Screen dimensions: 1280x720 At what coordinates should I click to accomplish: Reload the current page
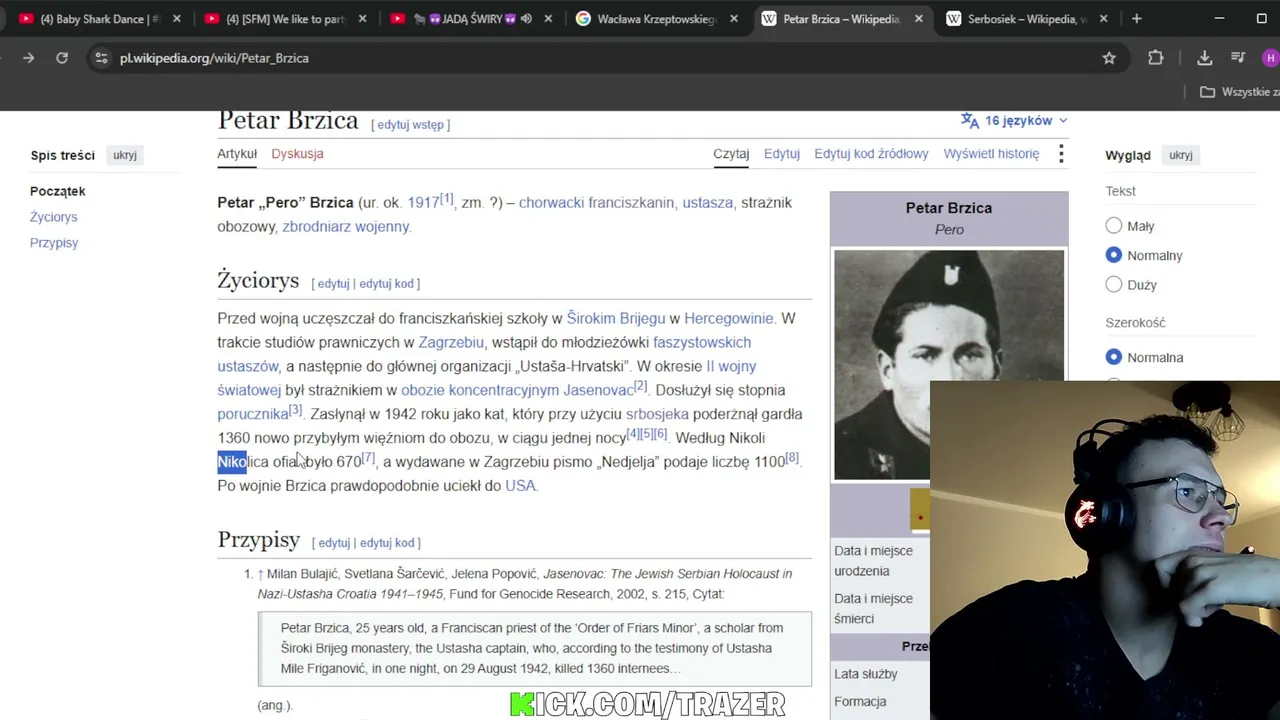coord(62,58)
